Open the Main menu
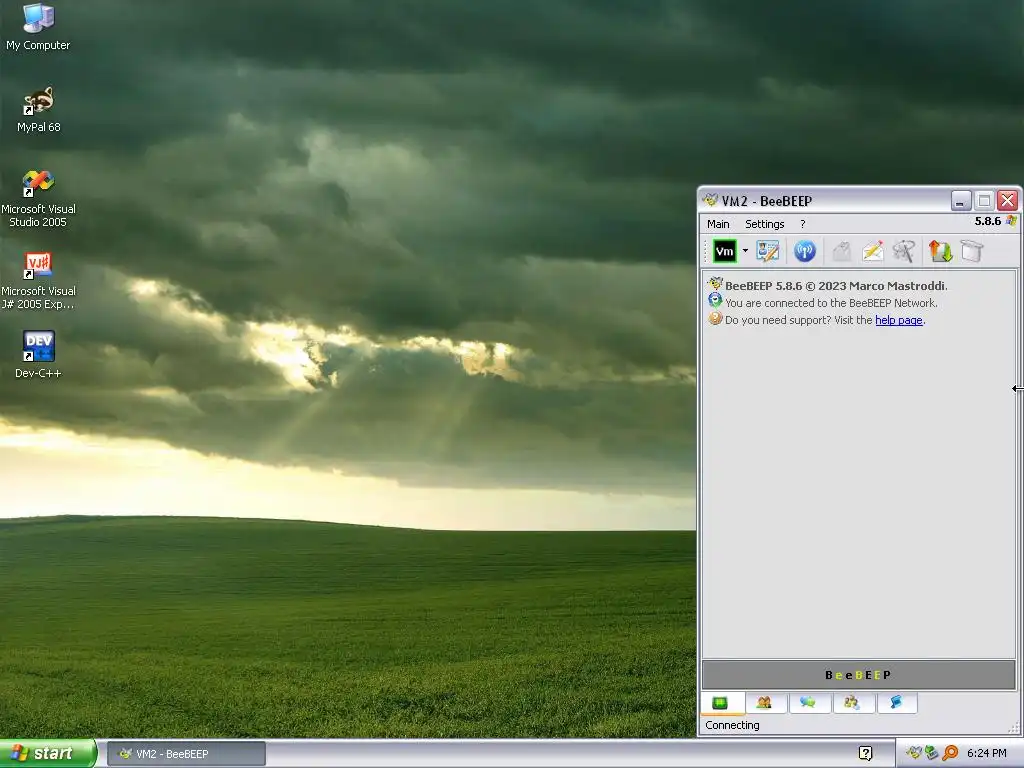This screenshot has width=1024, height=768. tap(718, 224)
